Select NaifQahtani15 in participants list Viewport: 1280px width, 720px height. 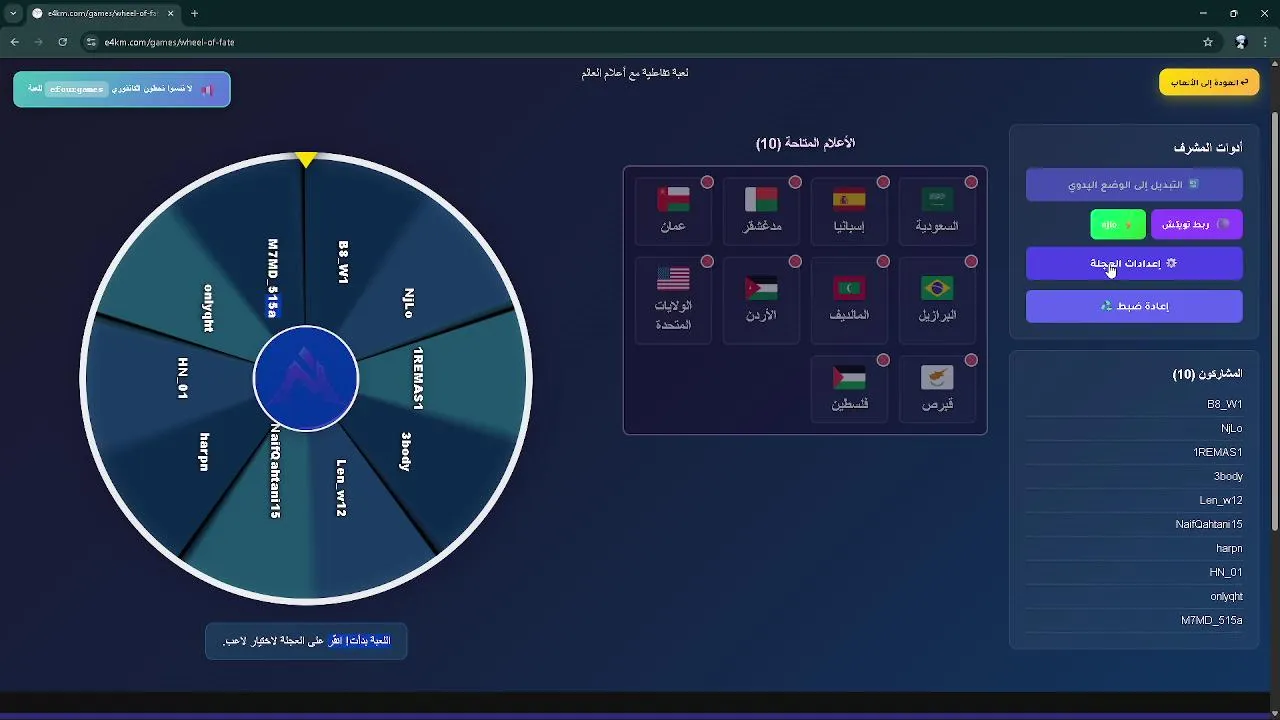click(1134, 524)
